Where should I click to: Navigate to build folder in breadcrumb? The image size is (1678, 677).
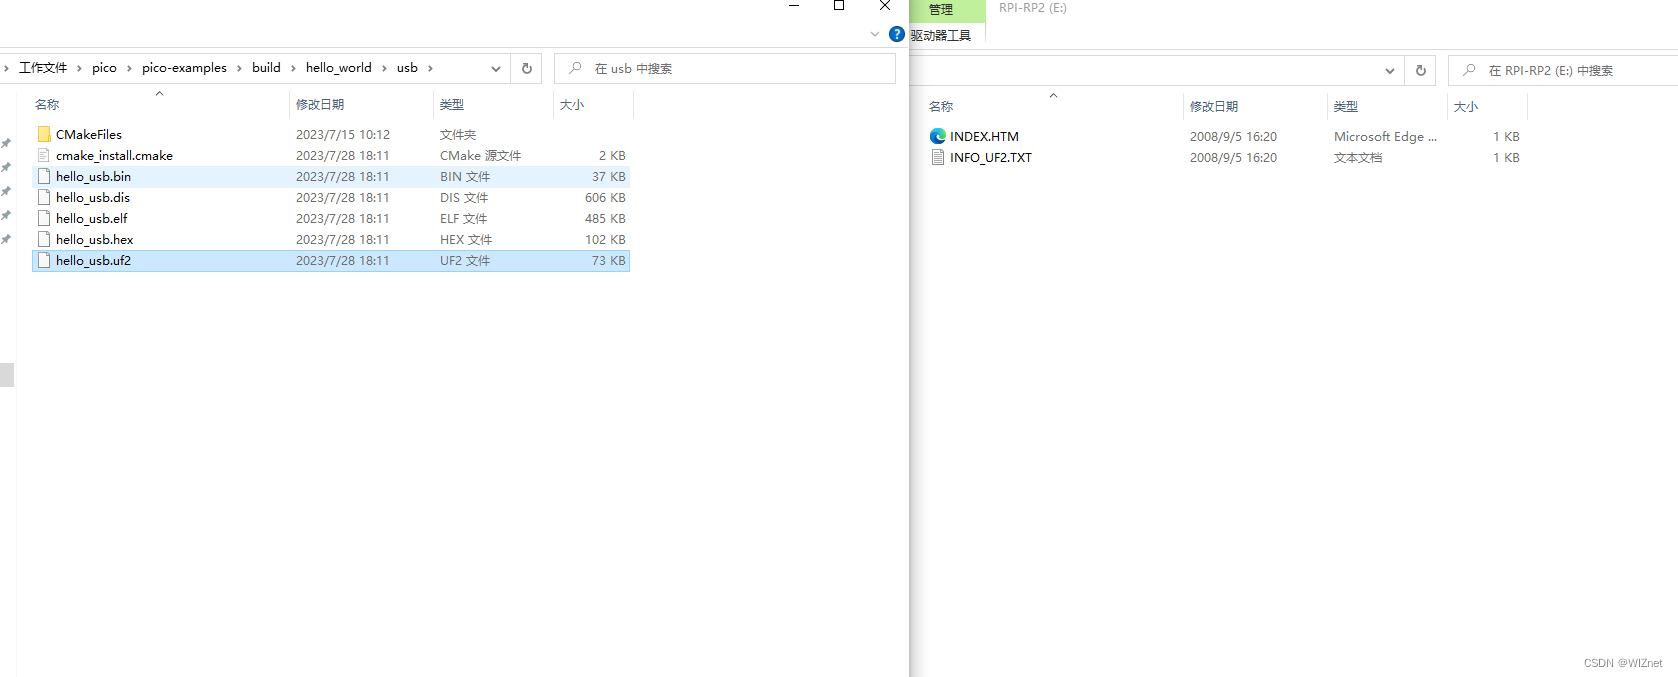pos(266,68)
